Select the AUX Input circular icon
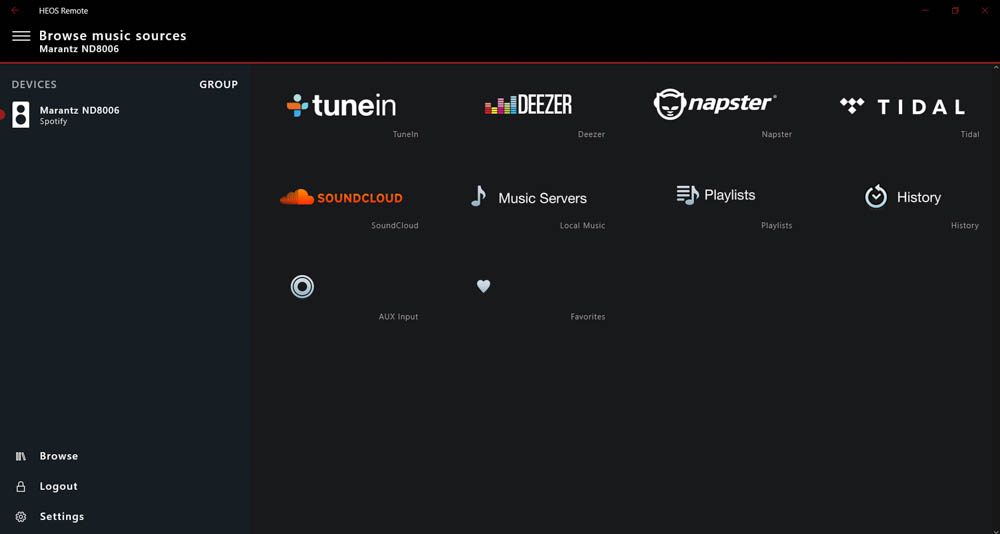This screenshot has width=1000, height=534. 302,286
